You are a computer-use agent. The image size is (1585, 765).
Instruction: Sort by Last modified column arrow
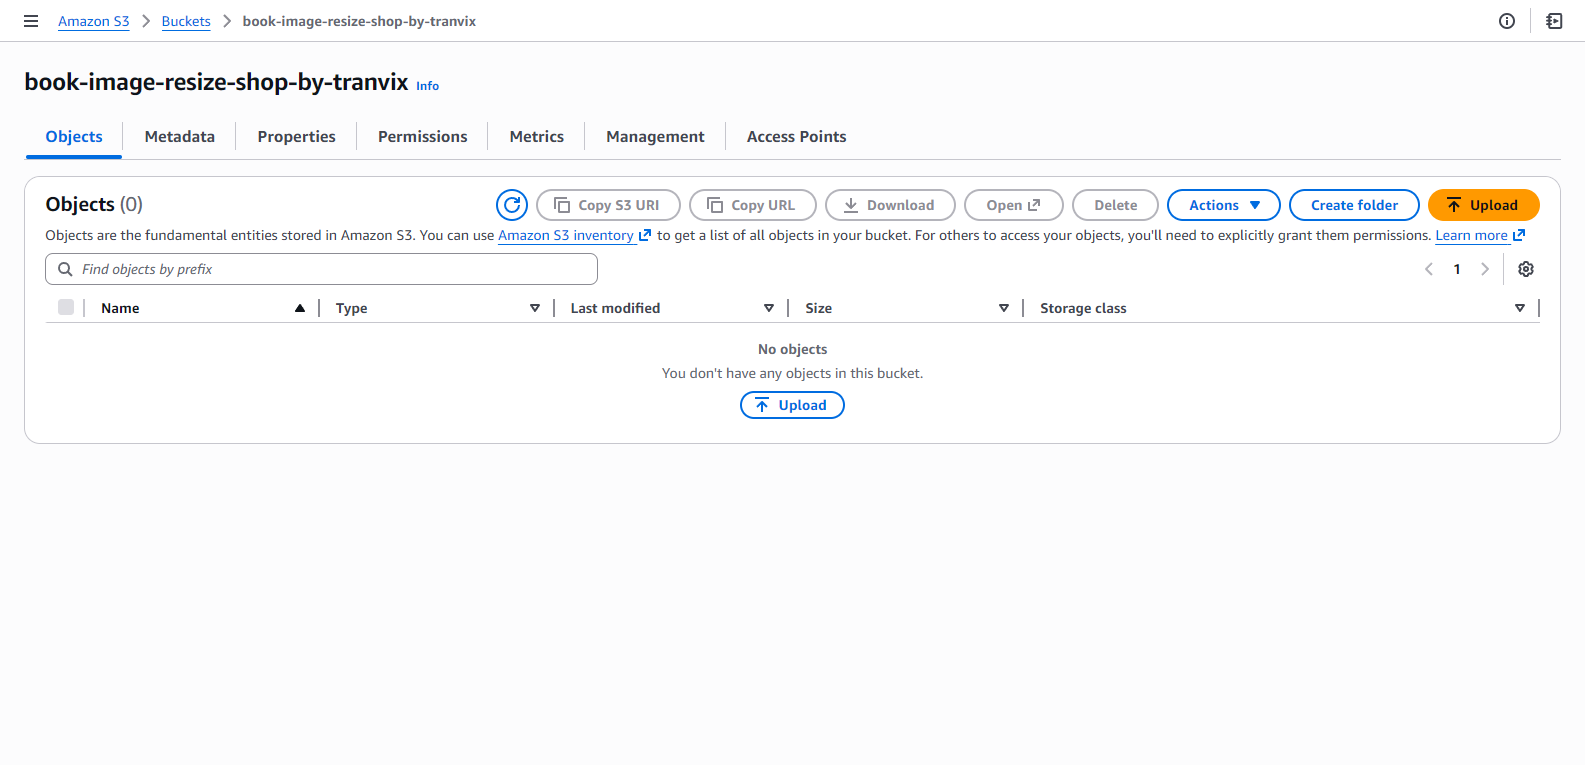click(x=769, y=308)
